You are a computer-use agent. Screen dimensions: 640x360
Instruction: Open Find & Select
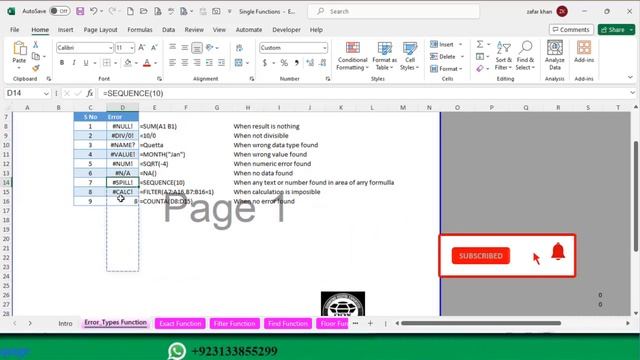(x=525, y=56)
